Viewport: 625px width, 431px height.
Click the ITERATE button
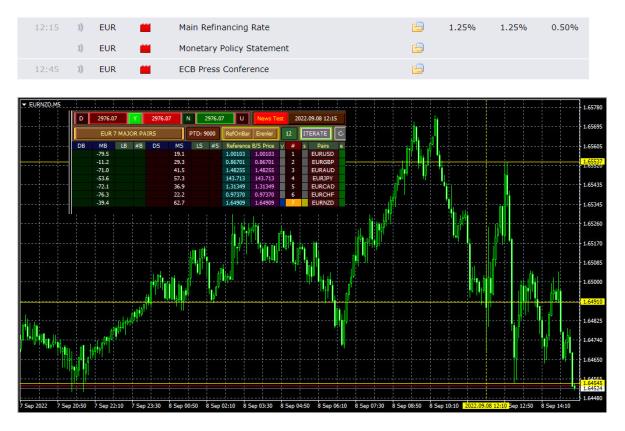[315, 134]
